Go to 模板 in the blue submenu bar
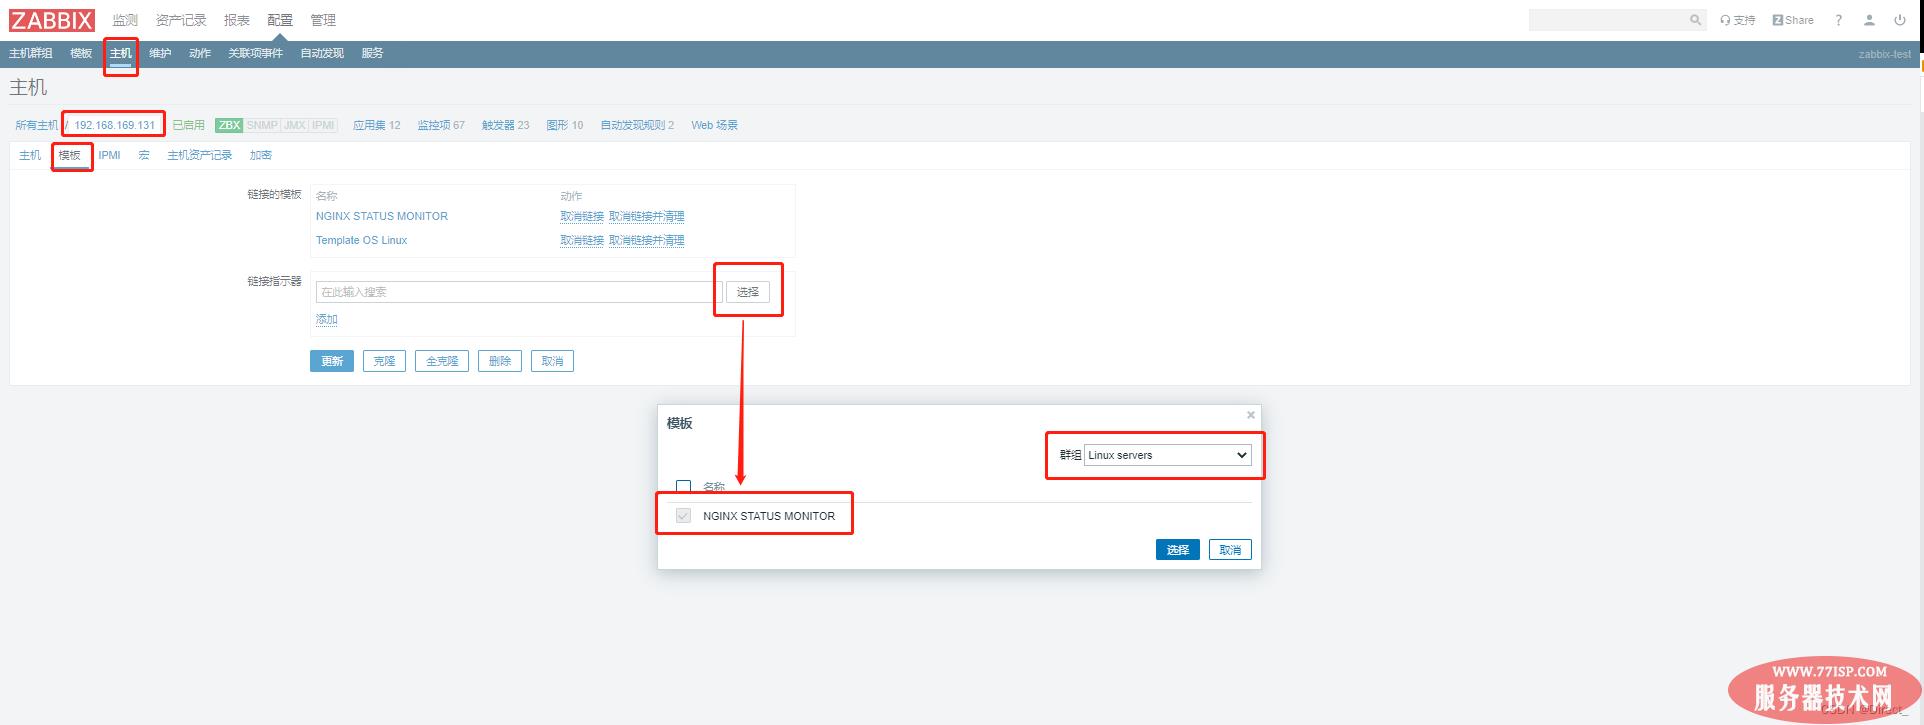 click(81, 53)
